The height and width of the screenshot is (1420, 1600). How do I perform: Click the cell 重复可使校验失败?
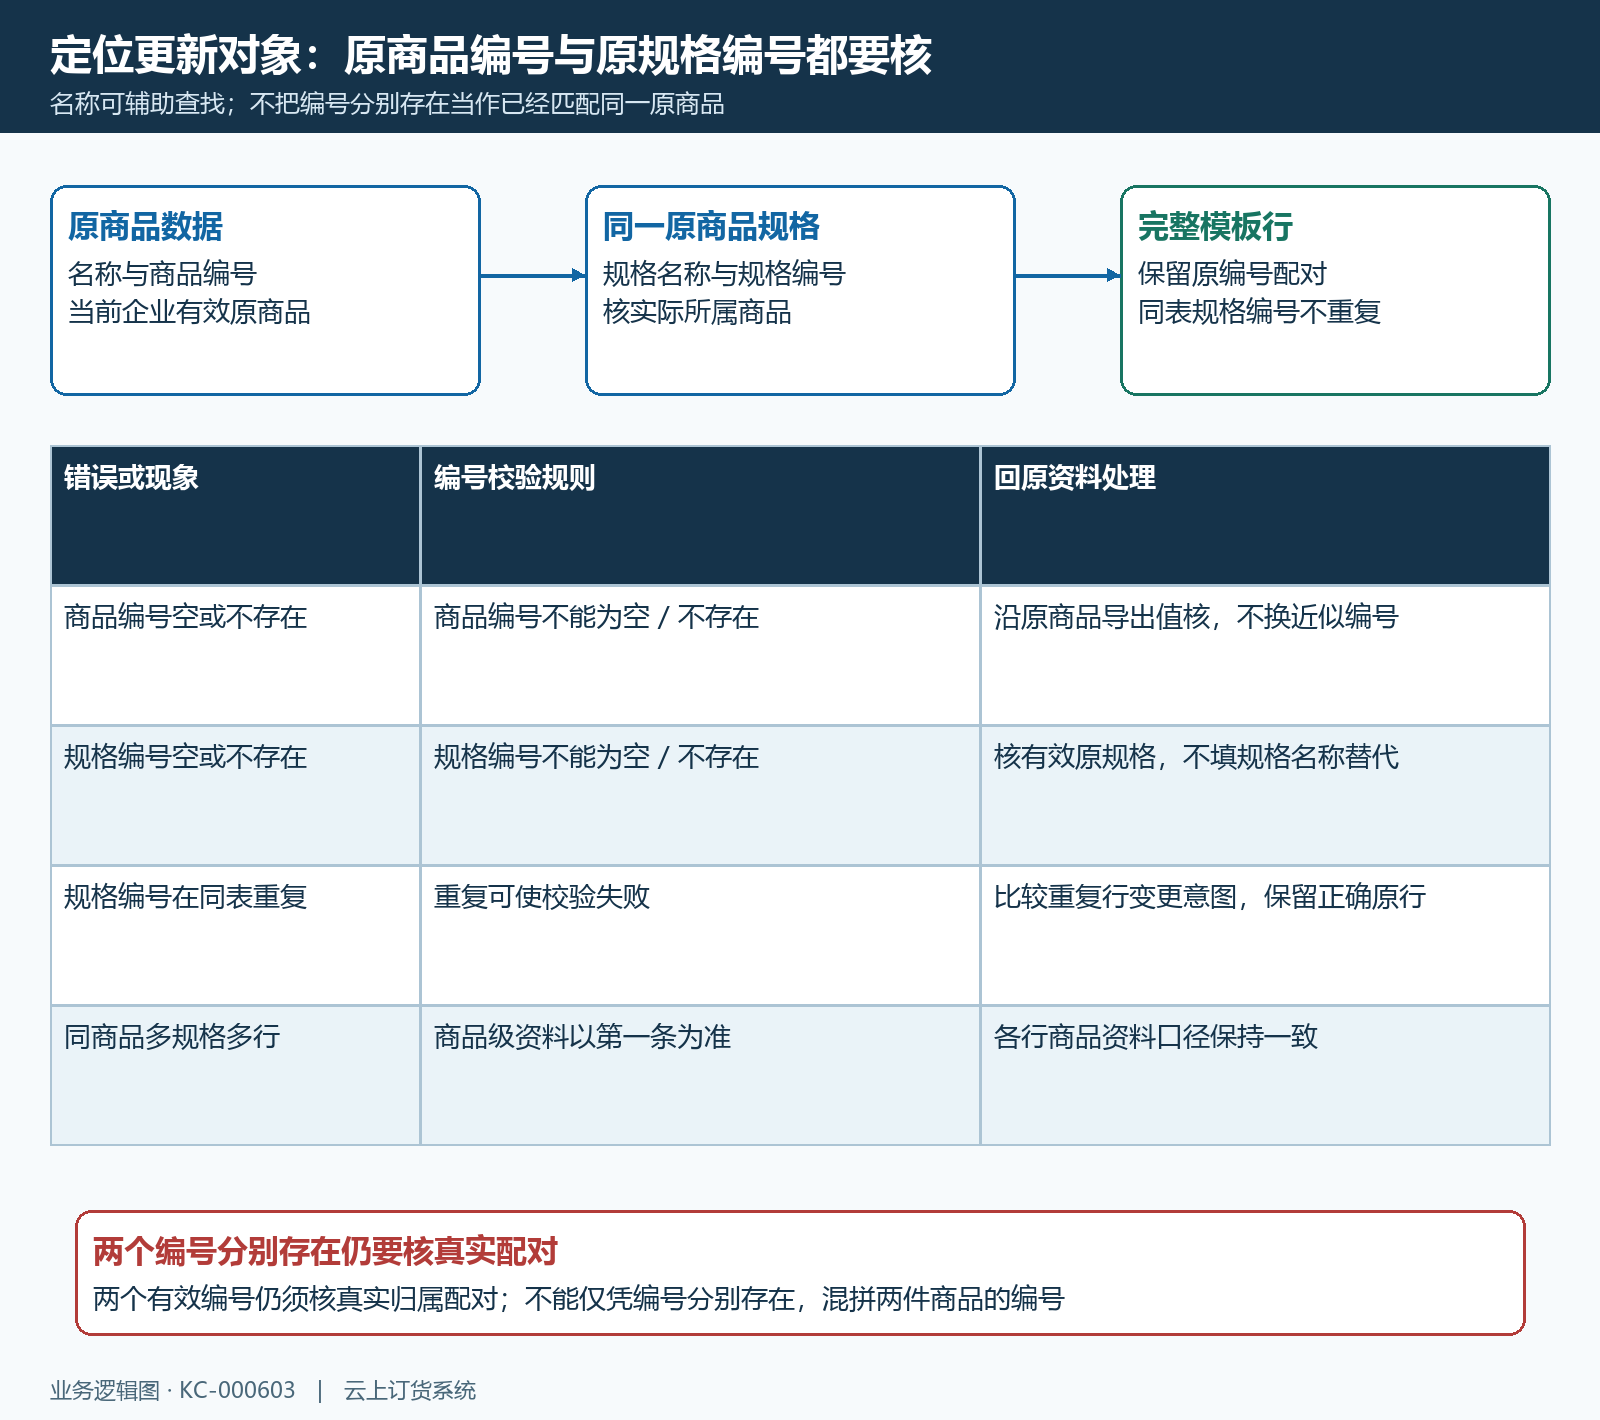tap(700, 935)
